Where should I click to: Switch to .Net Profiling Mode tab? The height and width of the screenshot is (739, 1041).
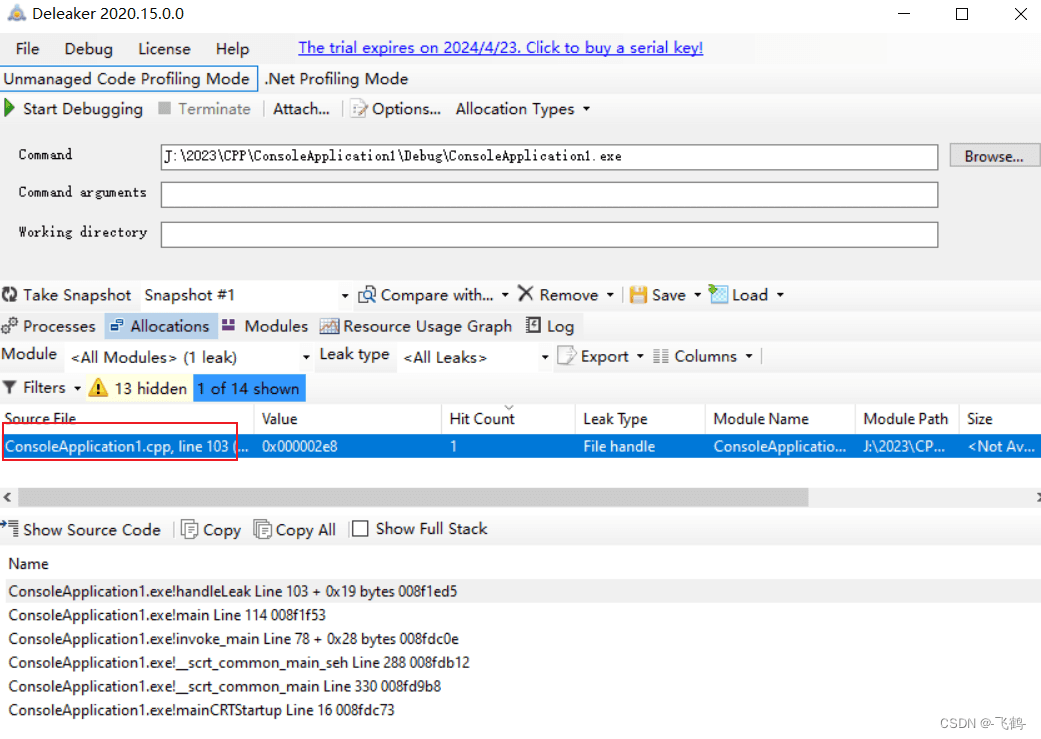[336, 78]
